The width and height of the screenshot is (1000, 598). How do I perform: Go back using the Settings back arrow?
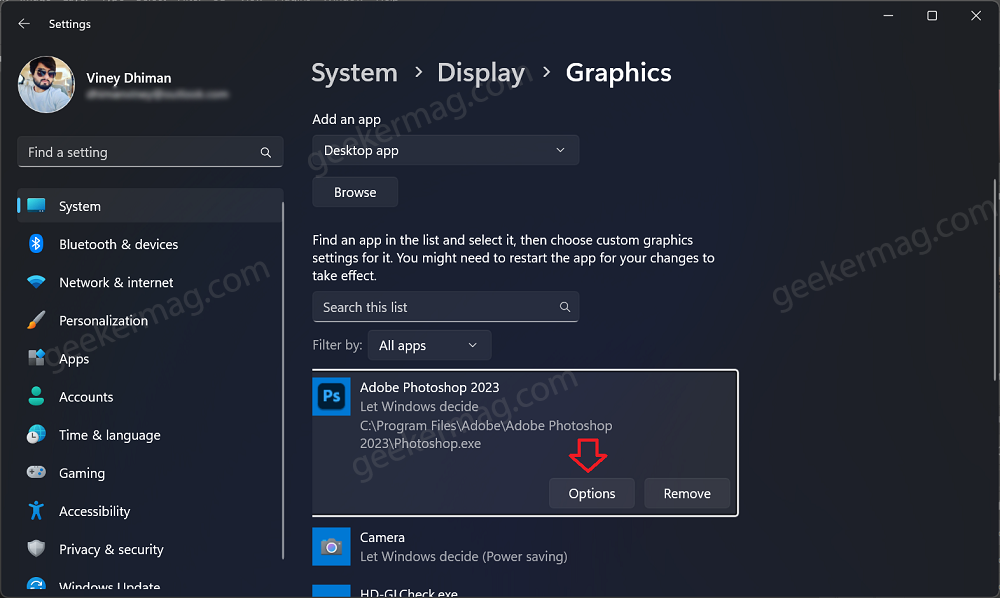coord(24,24)
